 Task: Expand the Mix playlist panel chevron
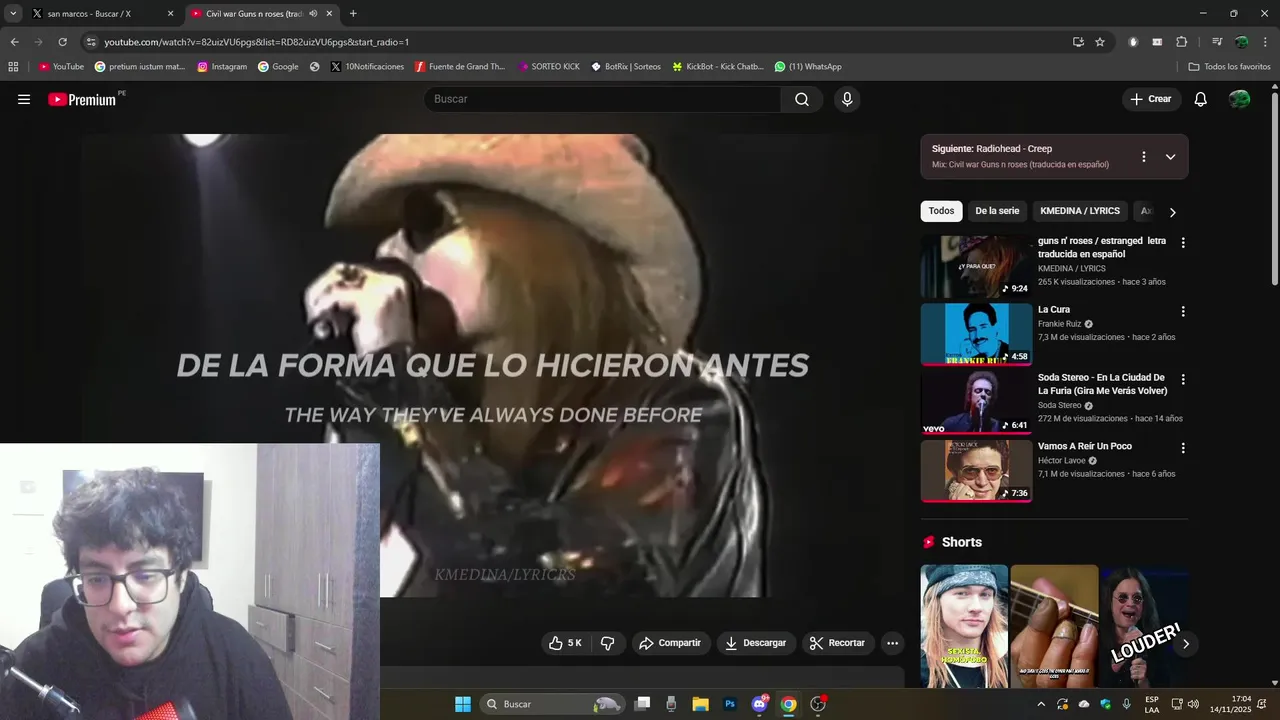[1170, 157]
